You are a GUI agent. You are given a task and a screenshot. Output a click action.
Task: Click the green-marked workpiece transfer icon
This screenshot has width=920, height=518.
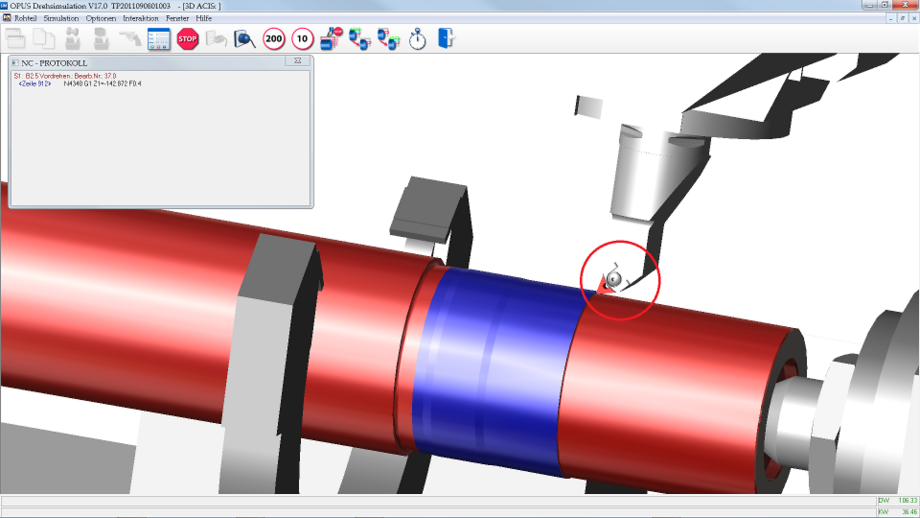(360, 39)
